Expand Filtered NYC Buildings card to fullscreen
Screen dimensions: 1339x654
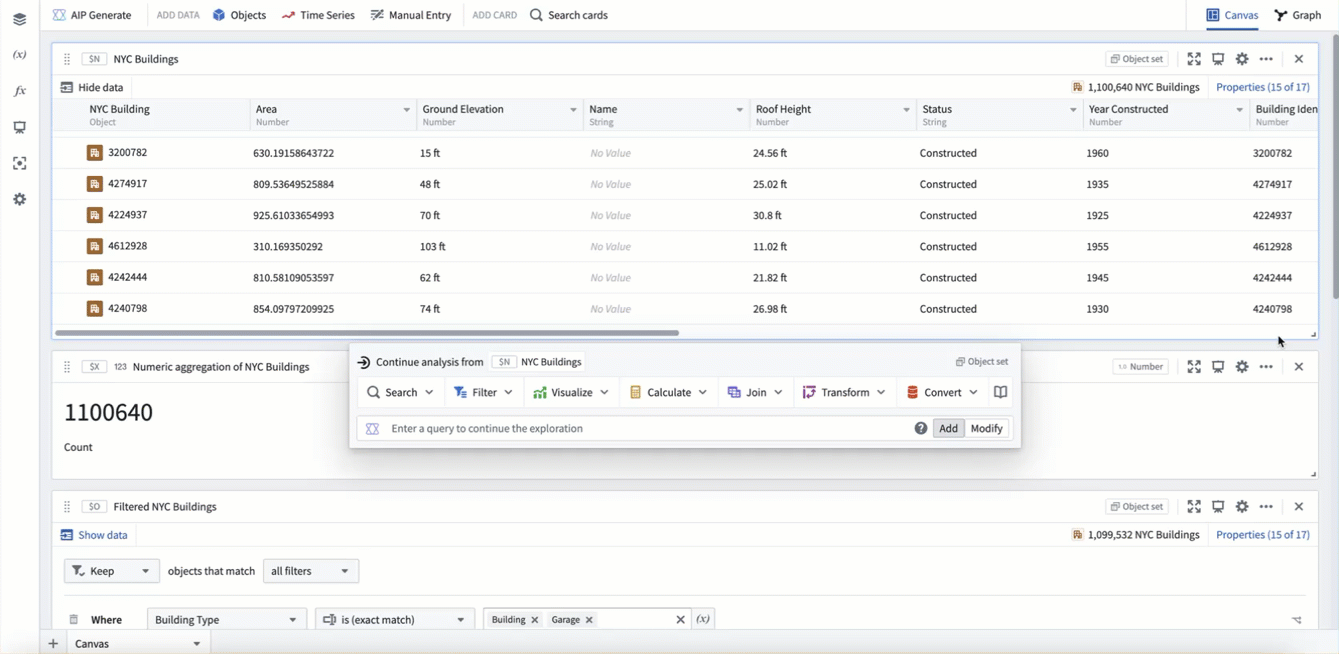pos(1194,507)
